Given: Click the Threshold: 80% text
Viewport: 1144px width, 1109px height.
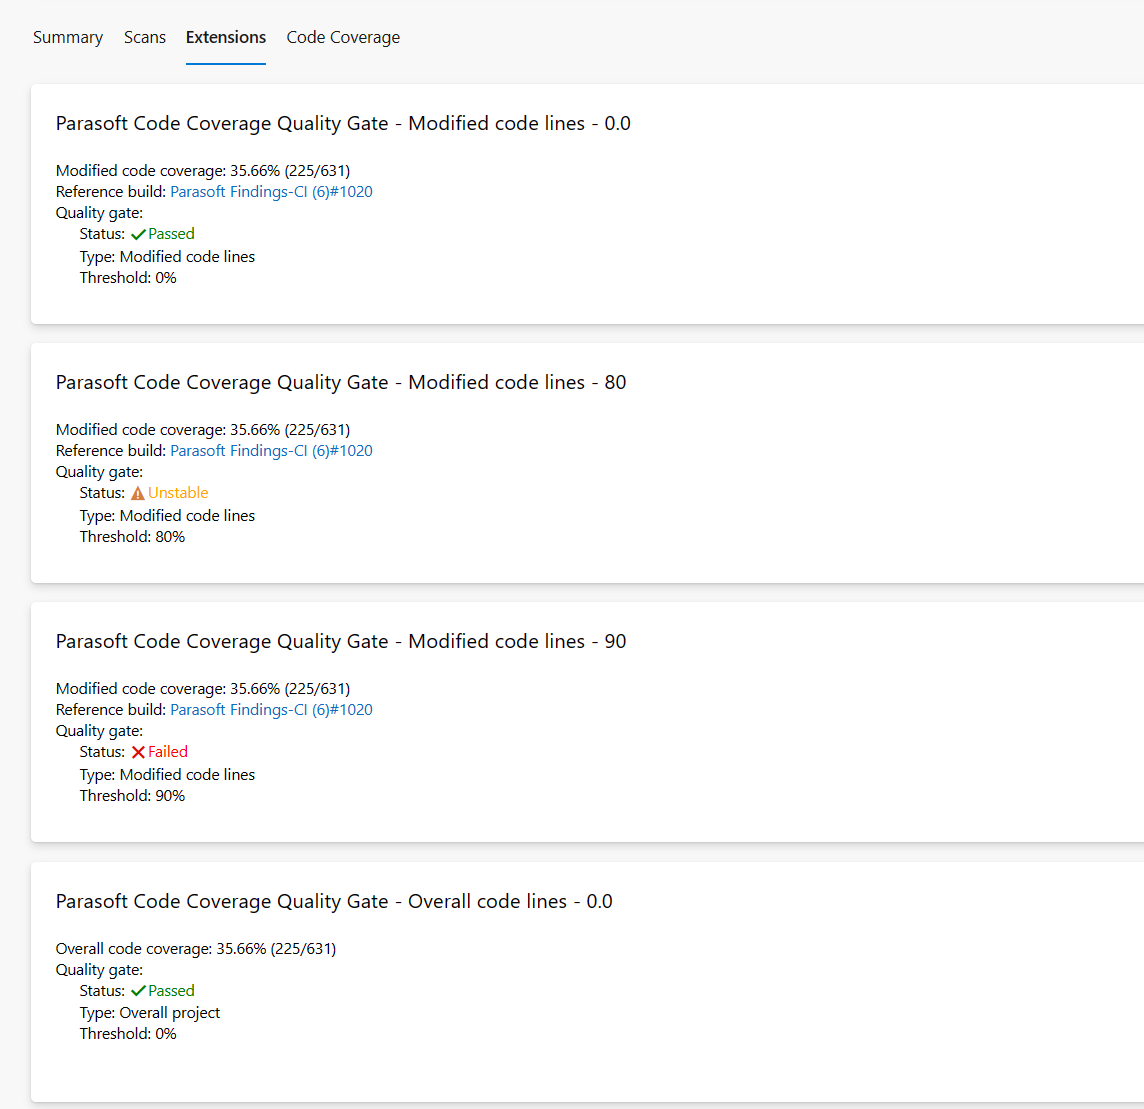Looking at the screenshot, I should [132, 537].
